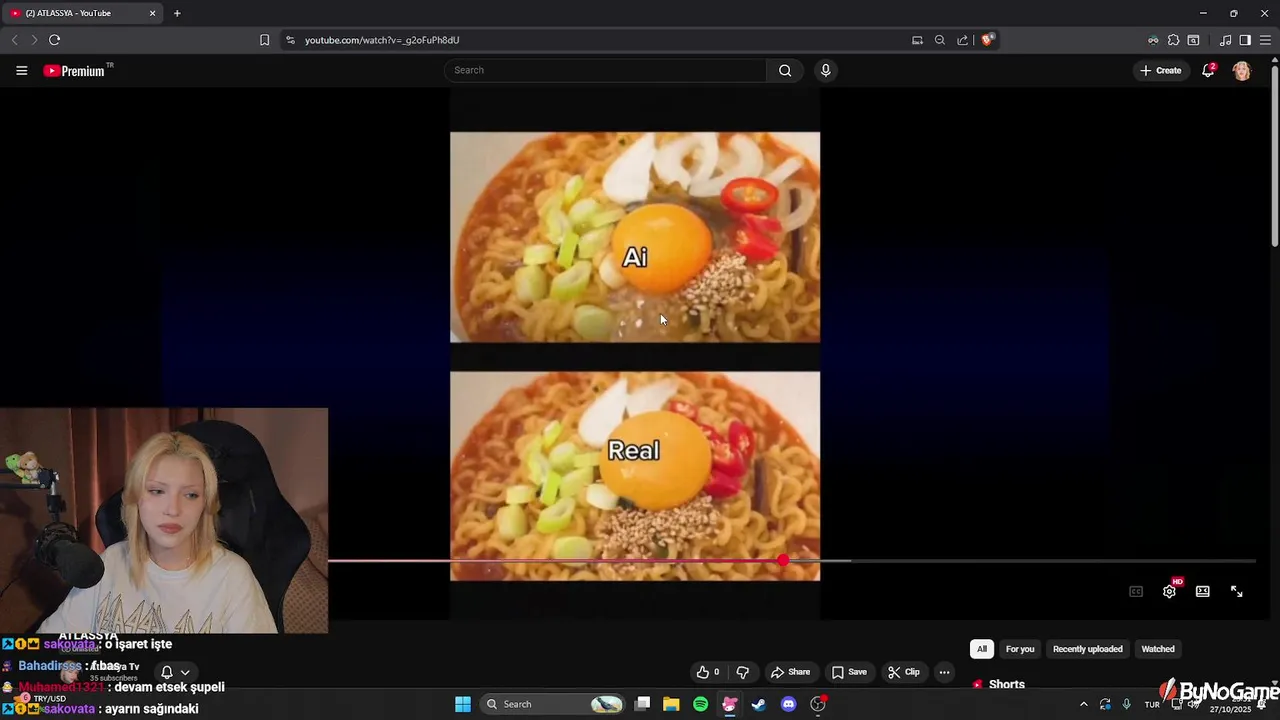Switch TUR keyboard language indicator

1152,704
